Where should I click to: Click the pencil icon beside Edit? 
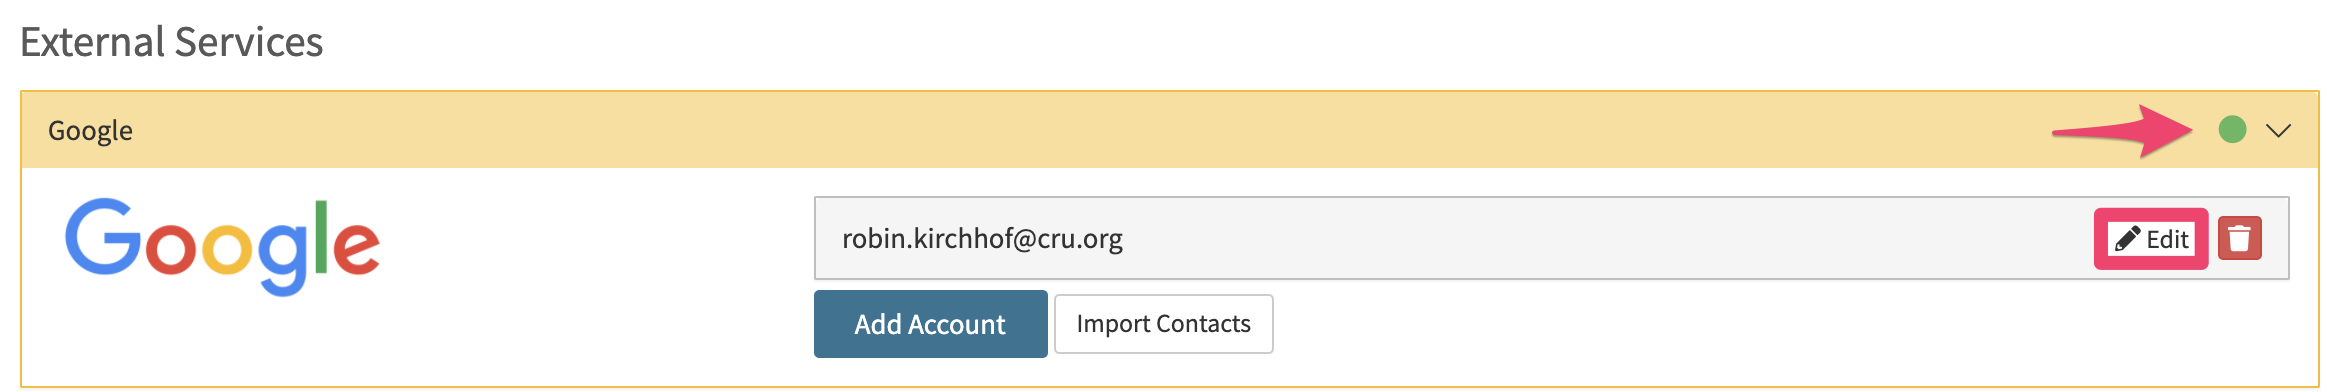tap(2127, 239)
